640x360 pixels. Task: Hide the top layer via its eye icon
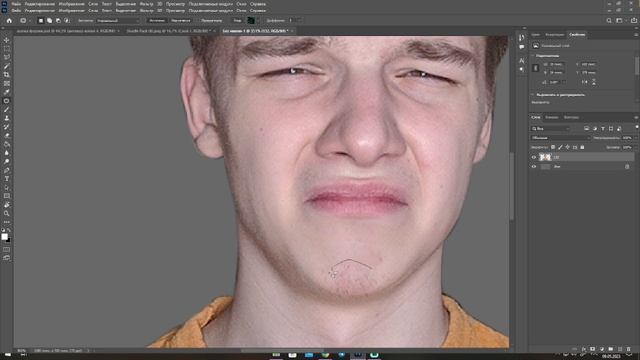534,157
